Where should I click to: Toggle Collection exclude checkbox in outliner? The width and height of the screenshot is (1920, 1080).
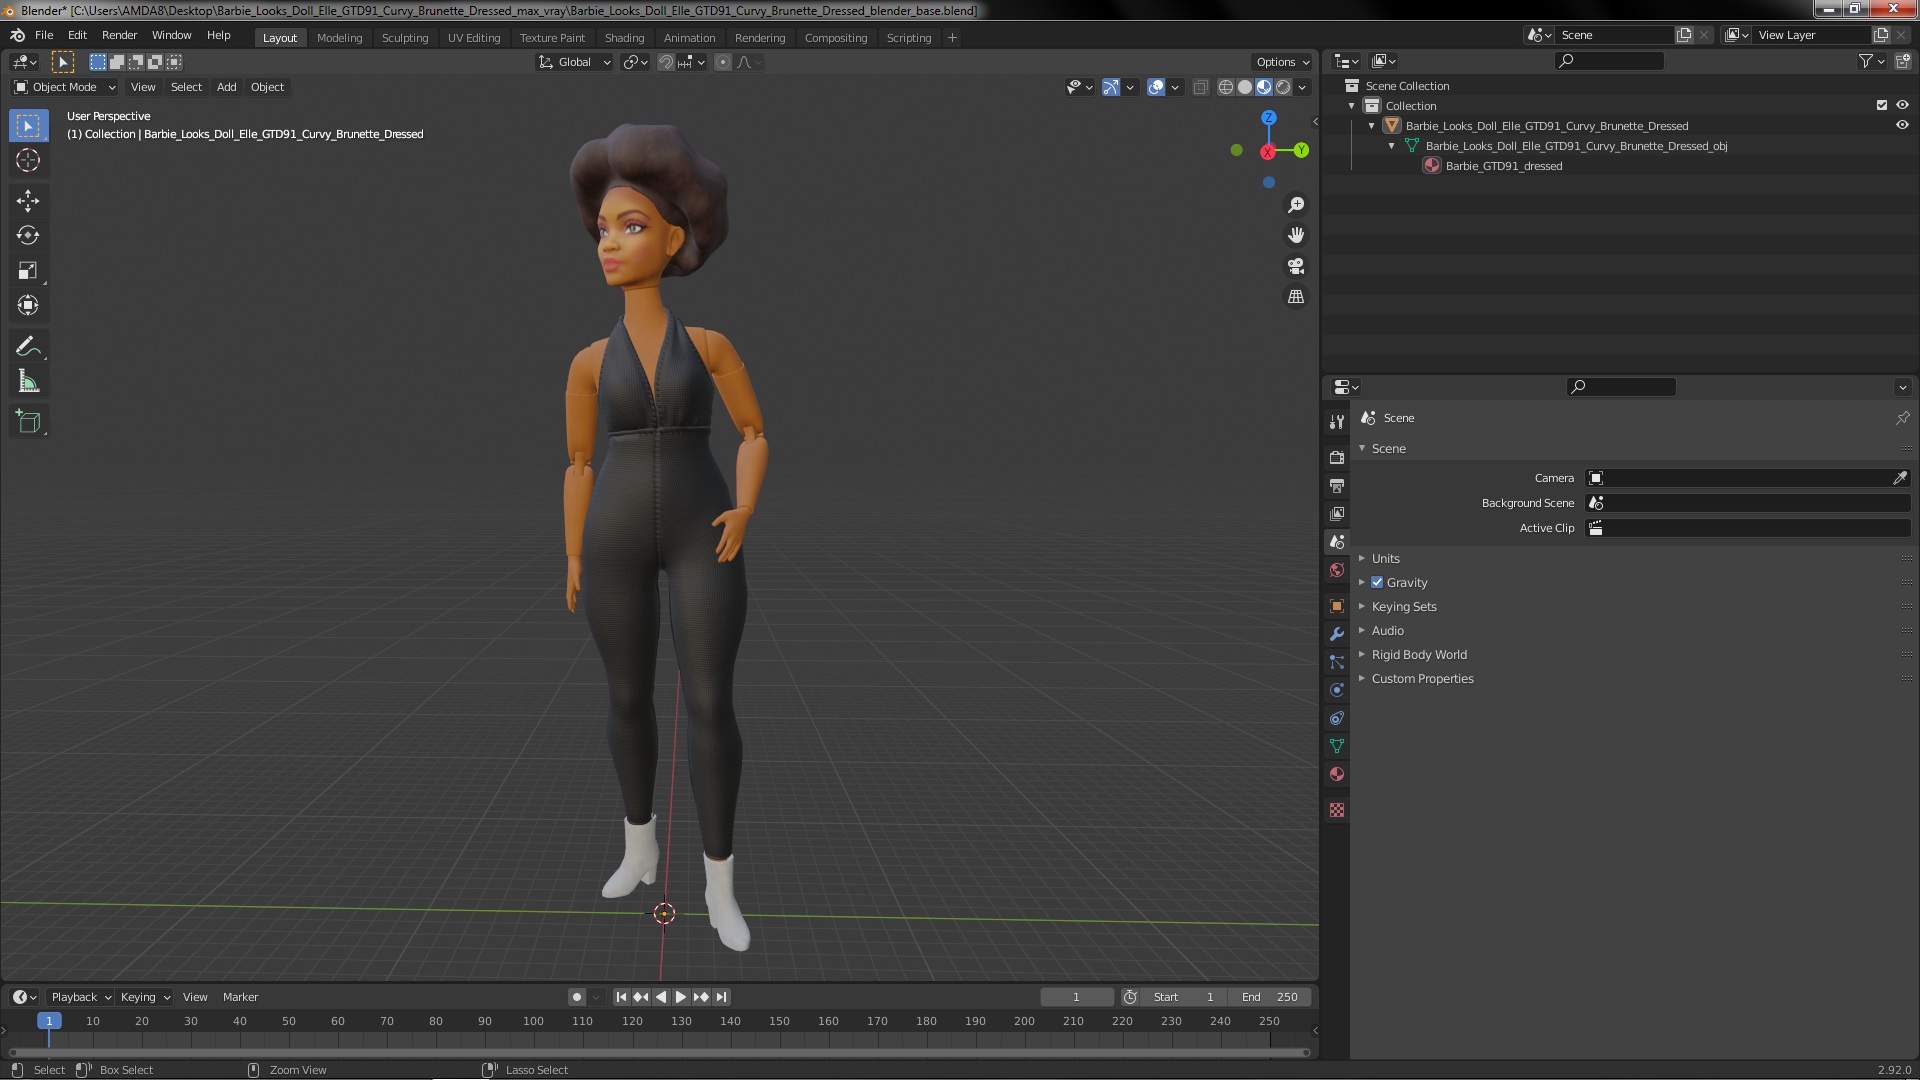pos(1882,105)
